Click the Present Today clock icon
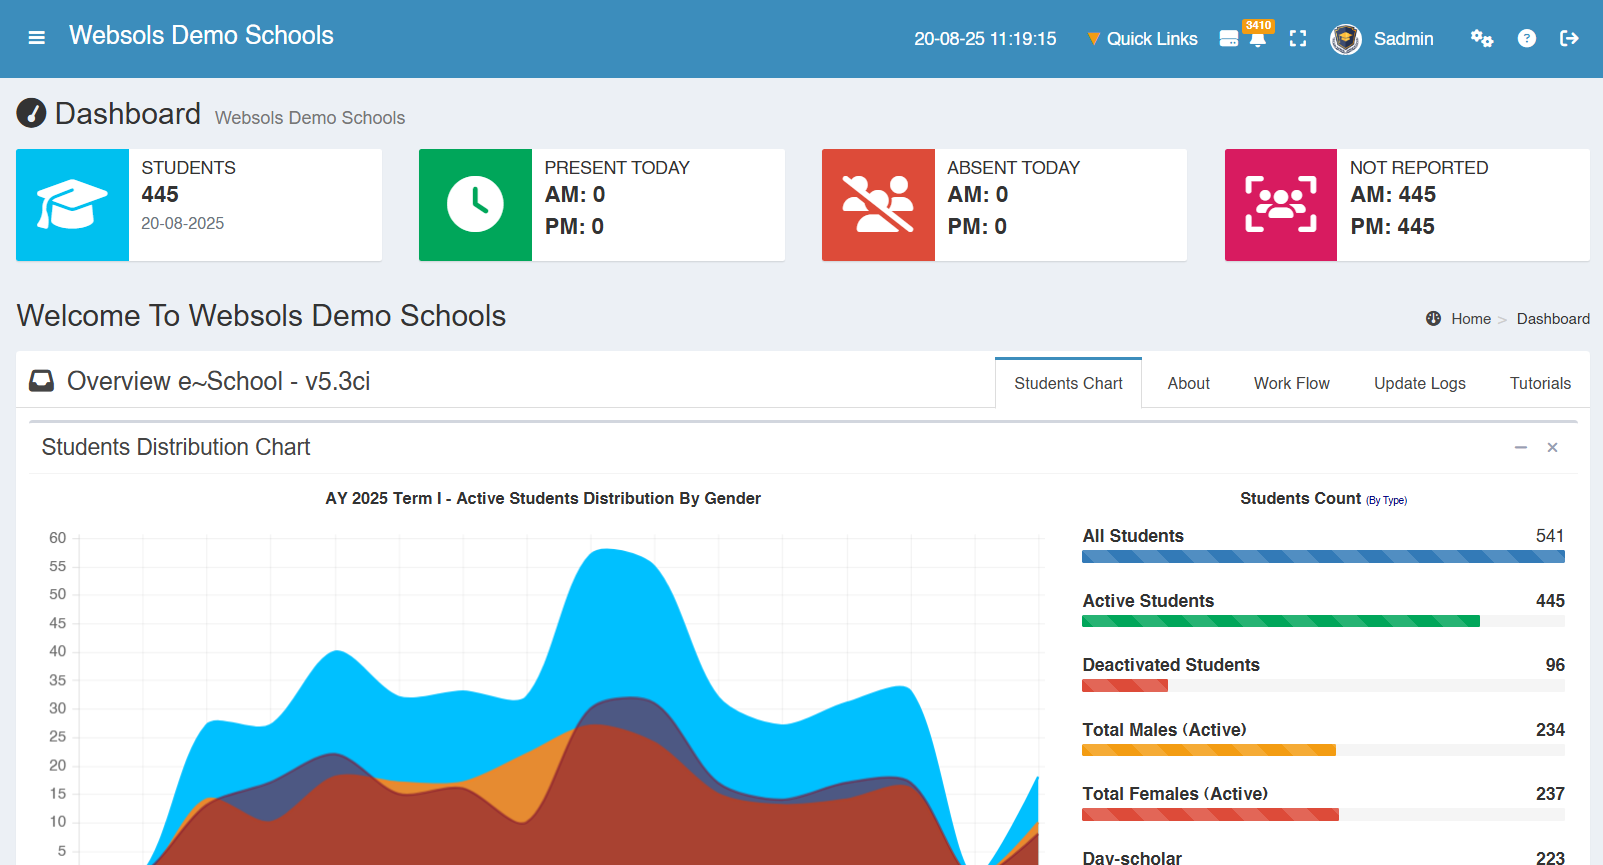The width and height of the screenshot is (1603, 865). point(475,205)
